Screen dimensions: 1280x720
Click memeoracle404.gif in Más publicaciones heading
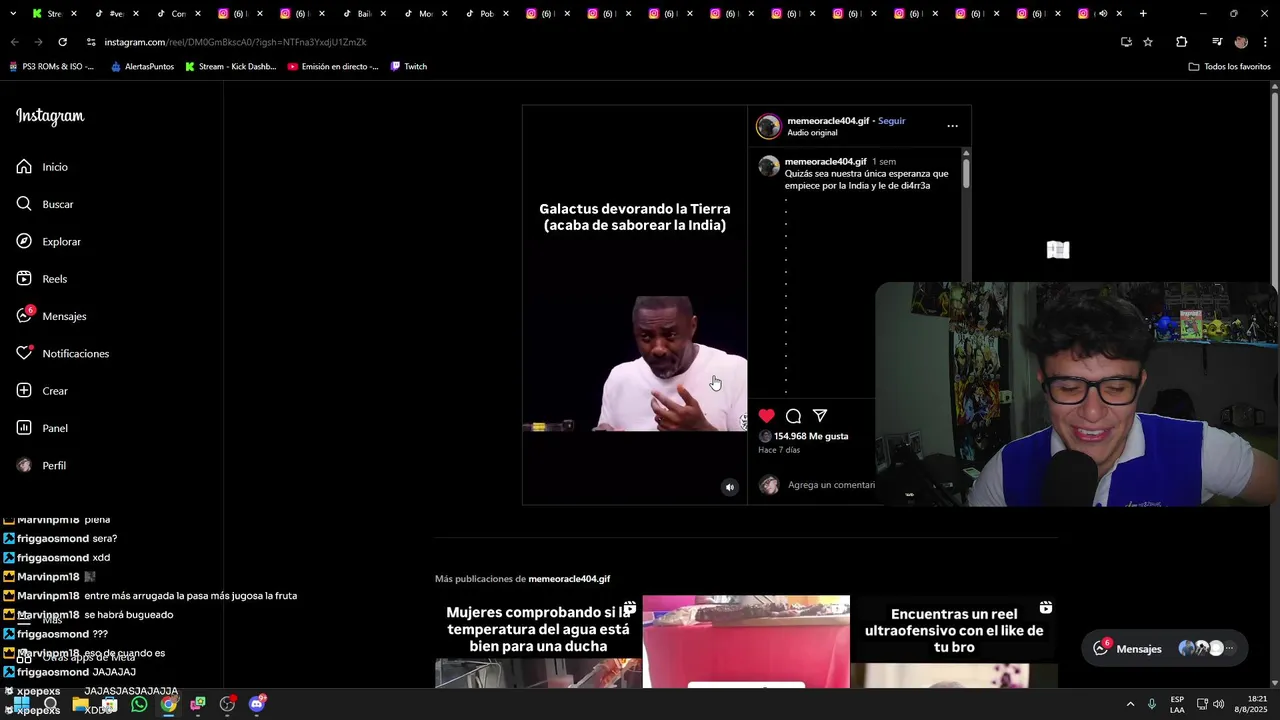pos(569,579)
